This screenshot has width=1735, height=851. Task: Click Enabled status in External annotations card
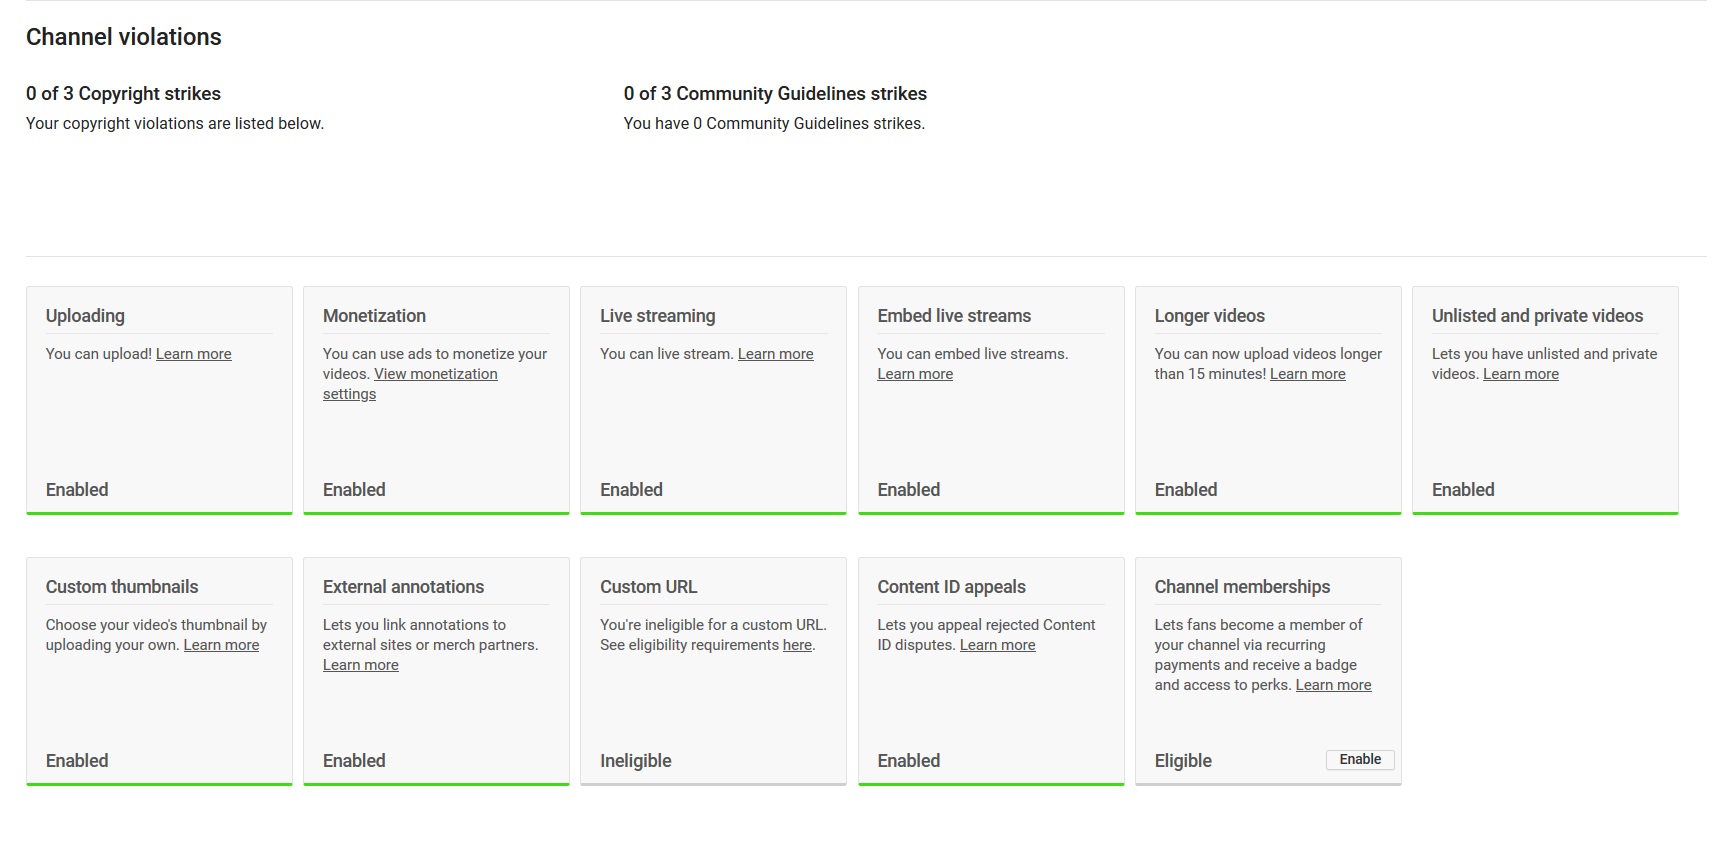[x=354, y=761]
